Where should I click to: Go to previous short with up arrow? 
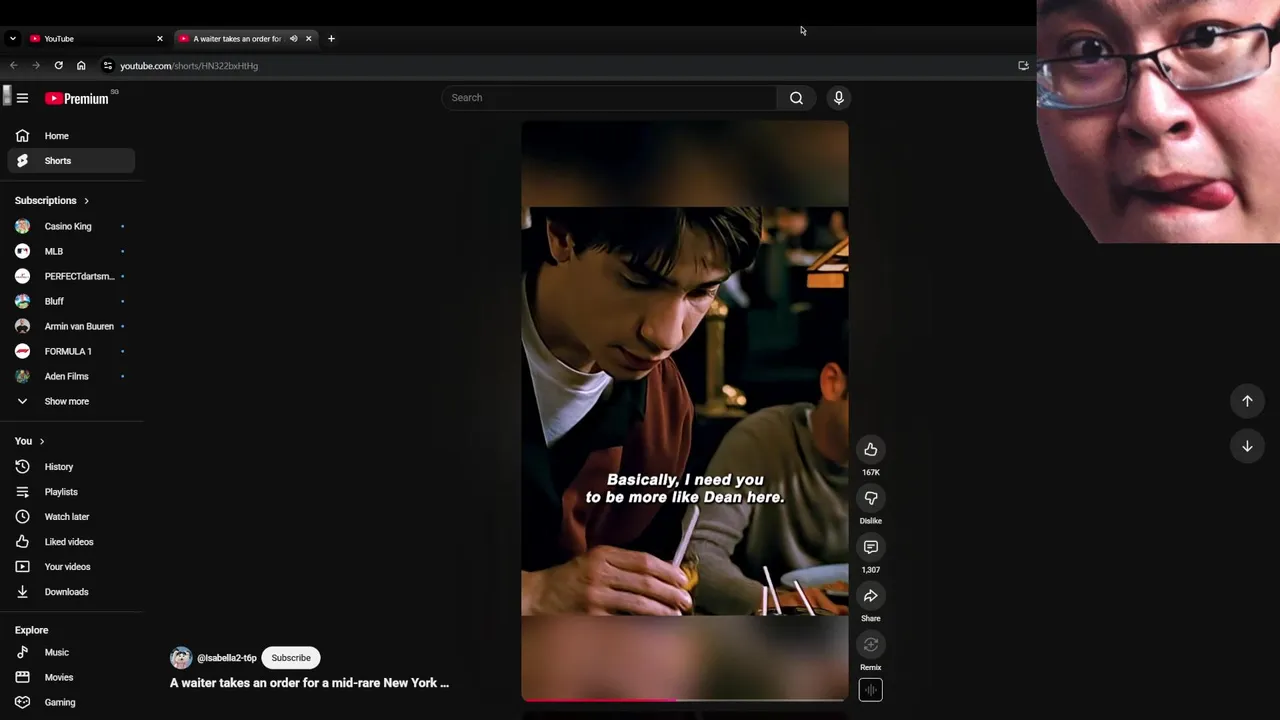(1247, 401)
